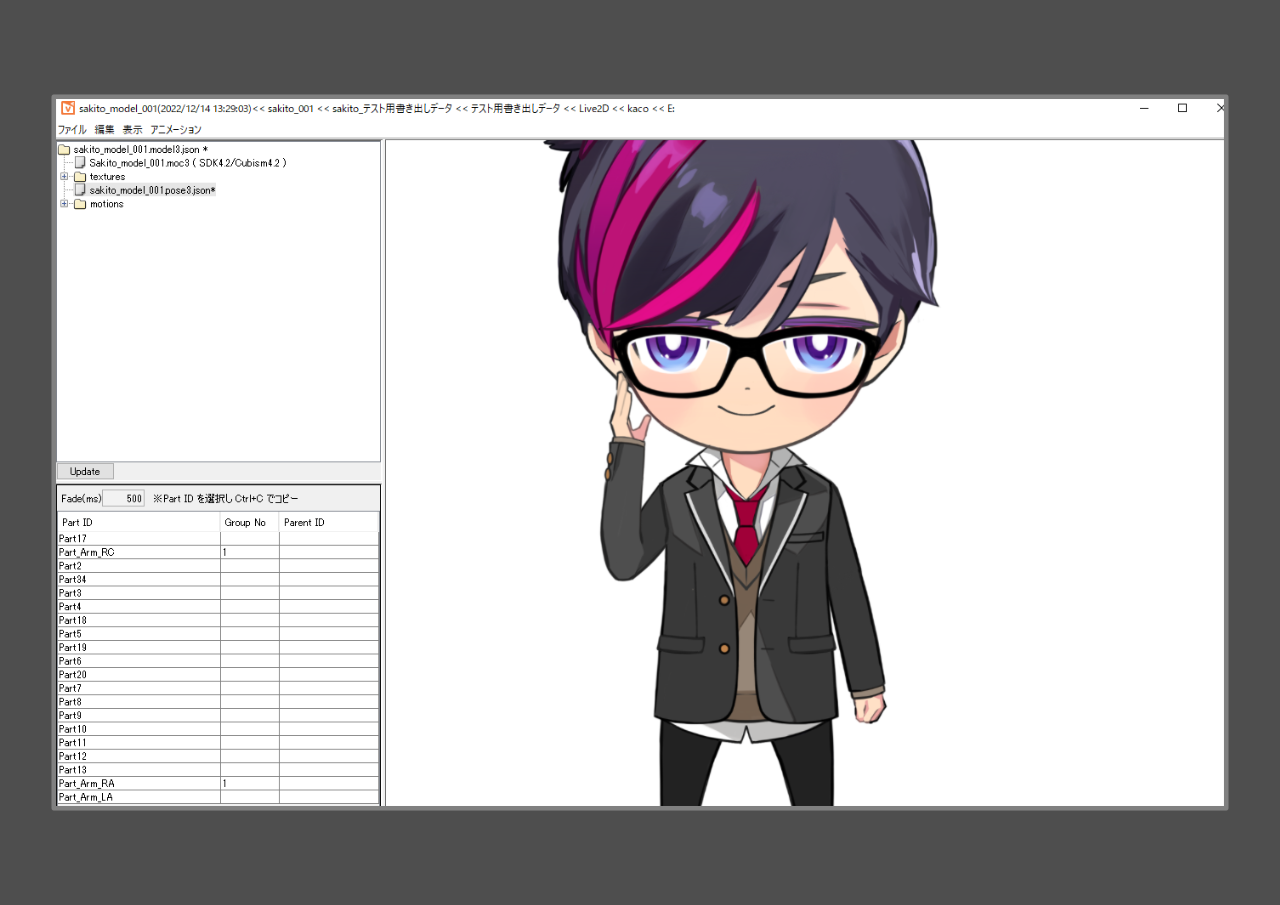The height and width of the screenshot is (905, 1280).
Task: Select the Part10 row
Action: [x=218, y=729]
